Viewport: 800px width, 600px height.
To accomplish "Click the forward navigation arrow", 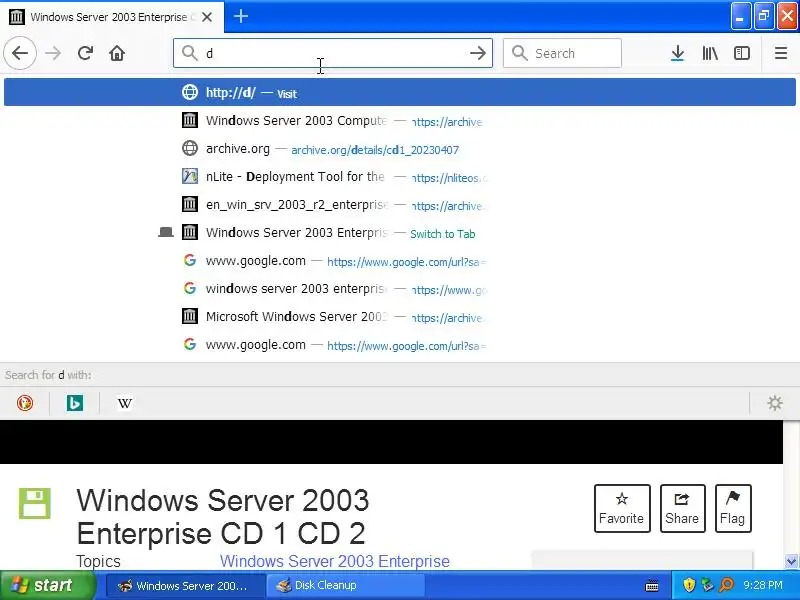I will click(x=53, y=53).
